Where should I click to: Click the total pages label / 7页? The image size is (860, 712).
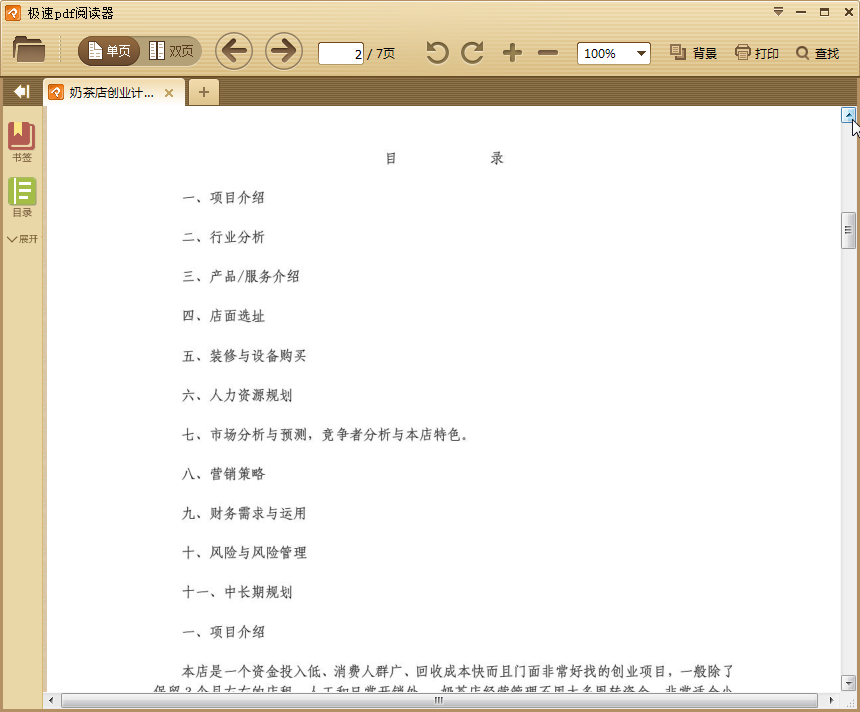[381, 54]
